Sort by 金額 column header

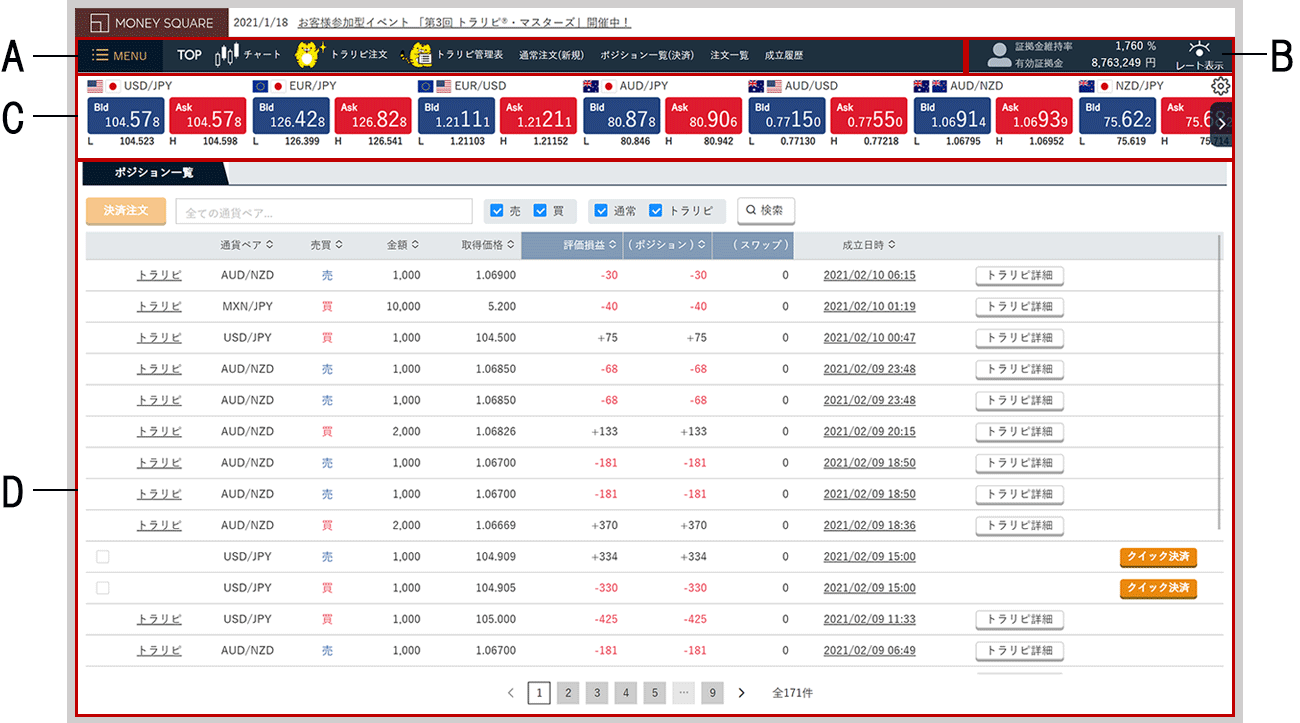[404, 245]
